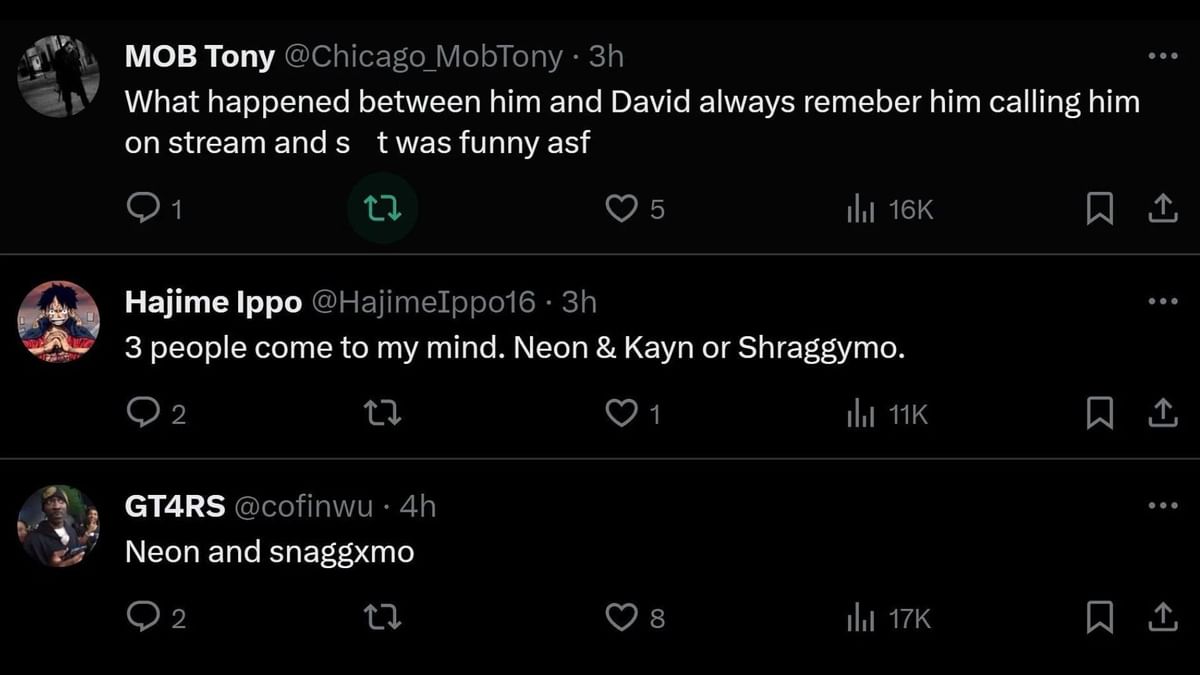
Task: Open Hajime Ippo's profile name link
Action: (x=212, y=302)
